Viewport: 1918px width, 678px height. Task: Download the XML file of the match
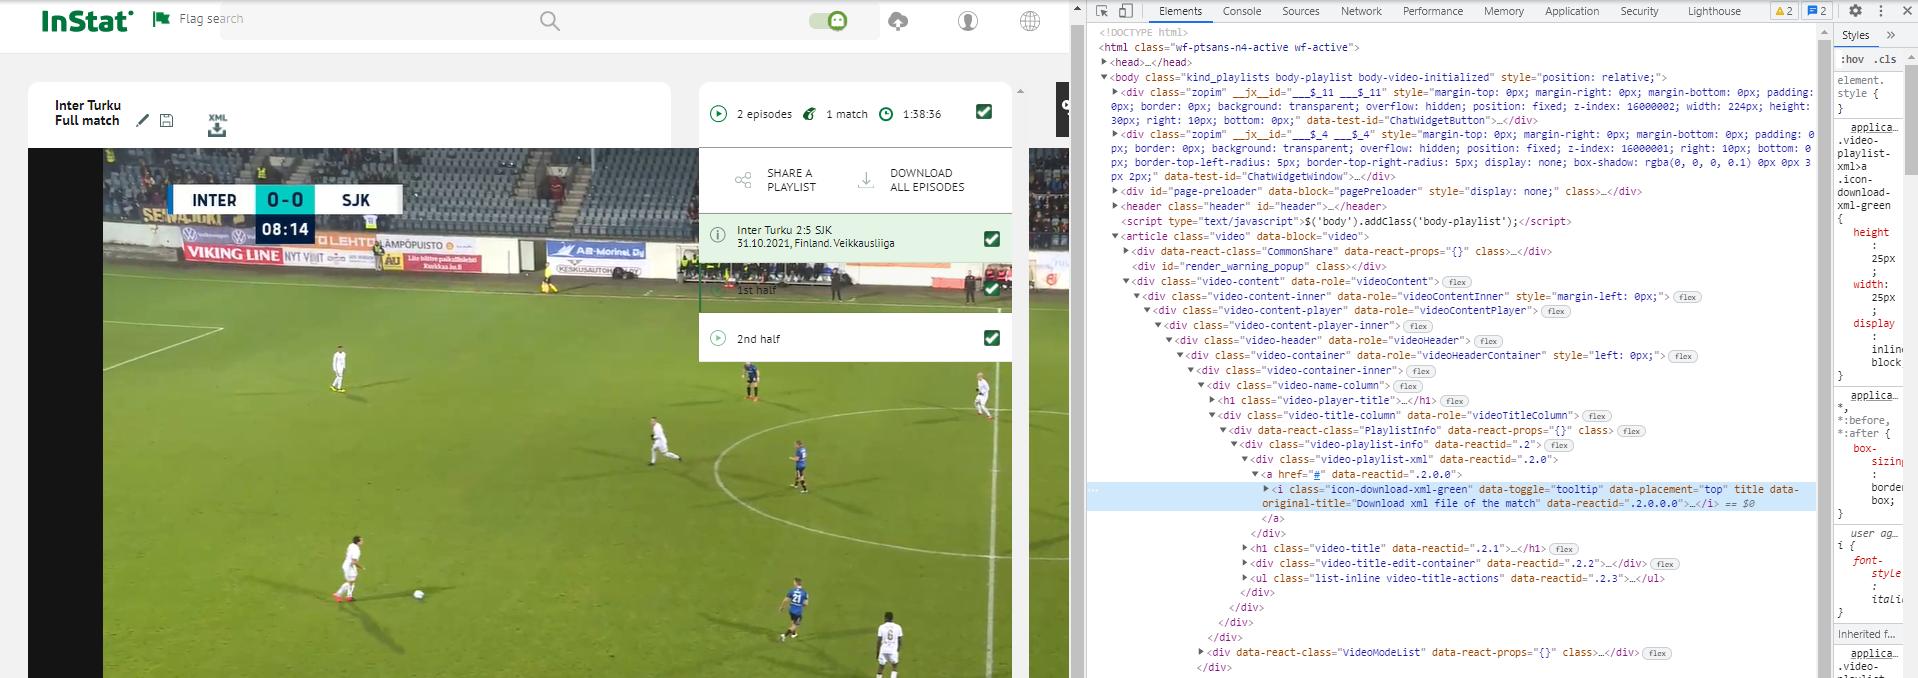(217, 124)
